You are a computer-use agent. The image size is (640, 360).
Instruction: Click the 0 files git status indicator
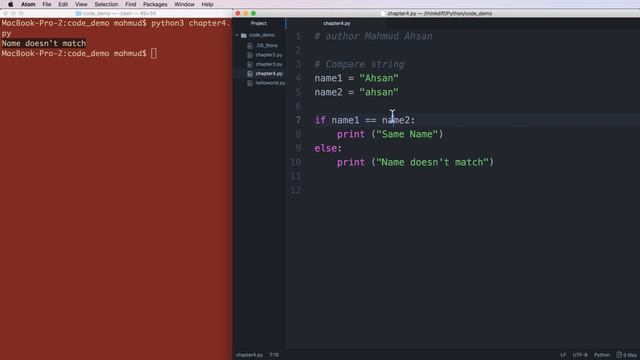pyautogui.click(x=627, y=355)
